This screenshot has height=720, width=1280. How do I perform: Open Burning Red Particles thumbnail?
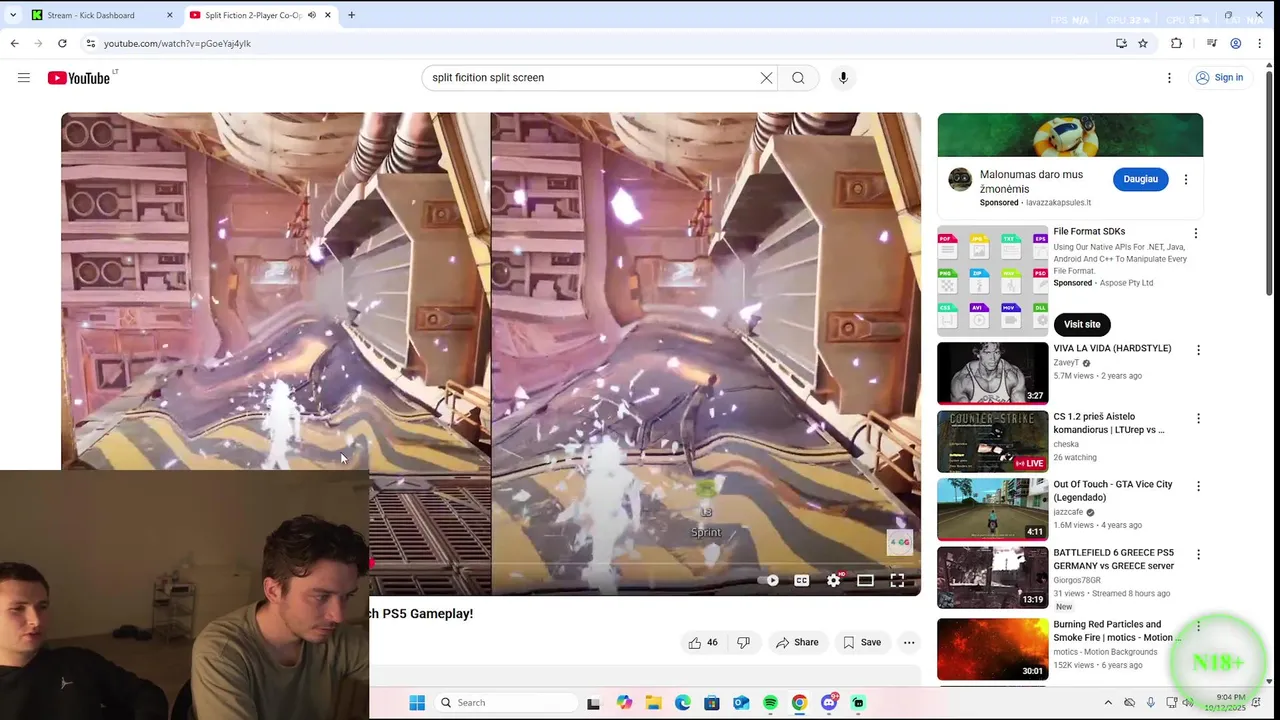(x=992, y=649)
